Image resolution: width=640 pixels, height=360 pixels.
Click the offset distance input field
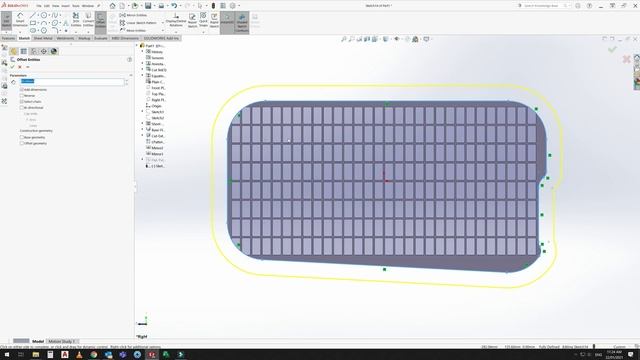72,82
